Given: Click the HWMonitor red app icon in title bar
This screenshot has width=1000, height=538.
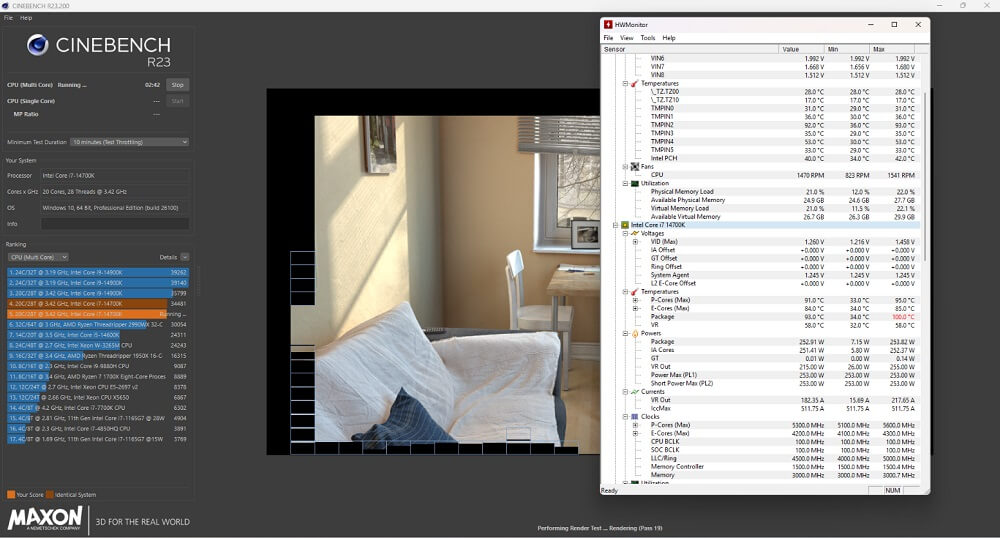Looking at the screenshot, I should coord(609,24).
